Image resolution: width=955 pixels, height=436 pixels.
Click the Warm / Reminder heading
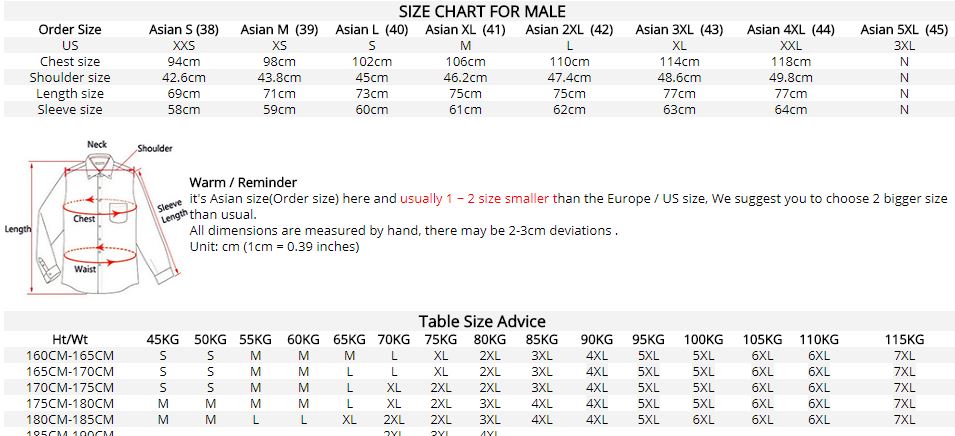pyautogui.click(x=243, y=182)
